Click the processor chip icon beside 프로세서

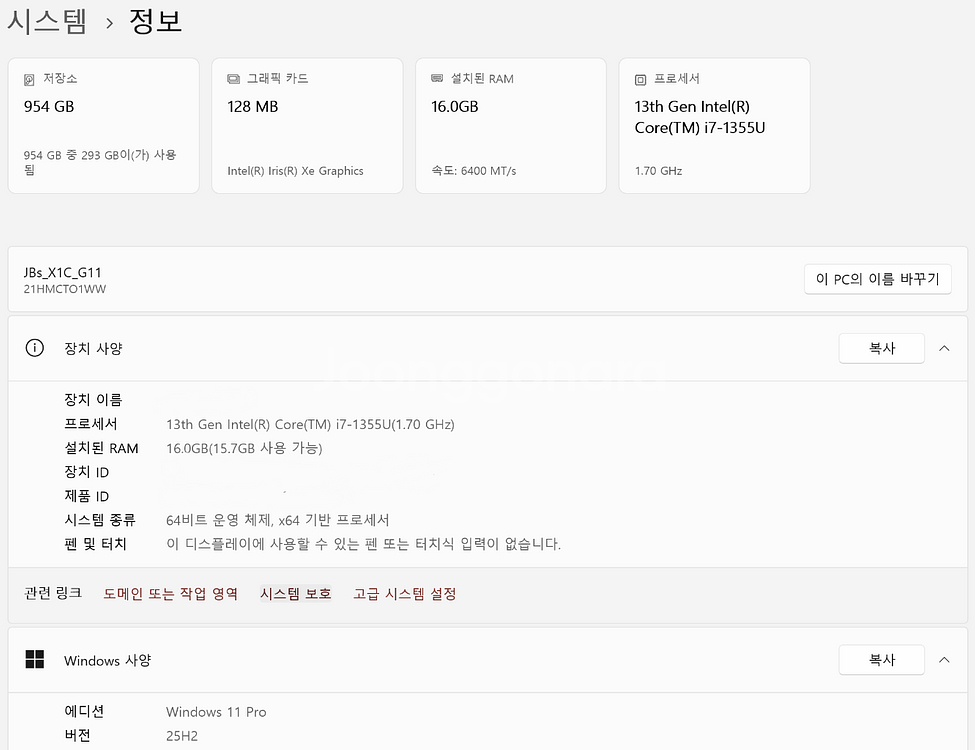641,79
